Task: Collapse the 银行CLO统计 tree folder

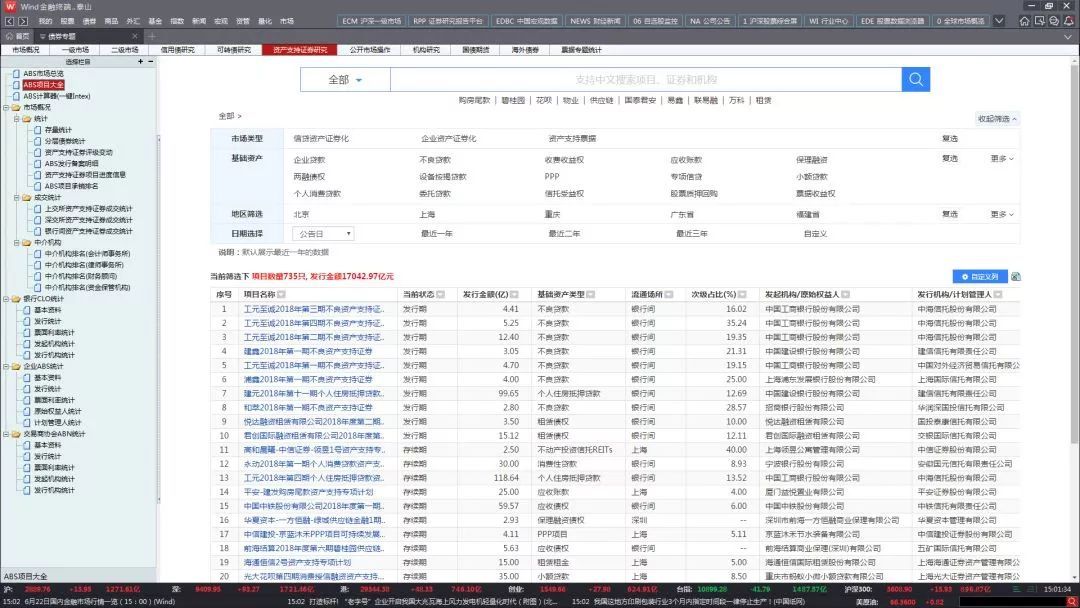Action: point(6,299)
